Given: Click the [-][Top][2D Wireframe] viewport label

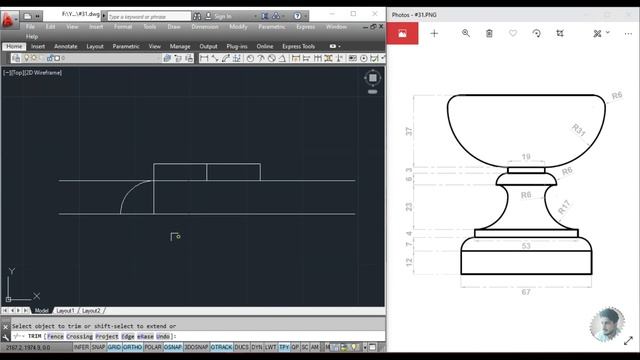Looking at the screenshot, I should (33, 73).
